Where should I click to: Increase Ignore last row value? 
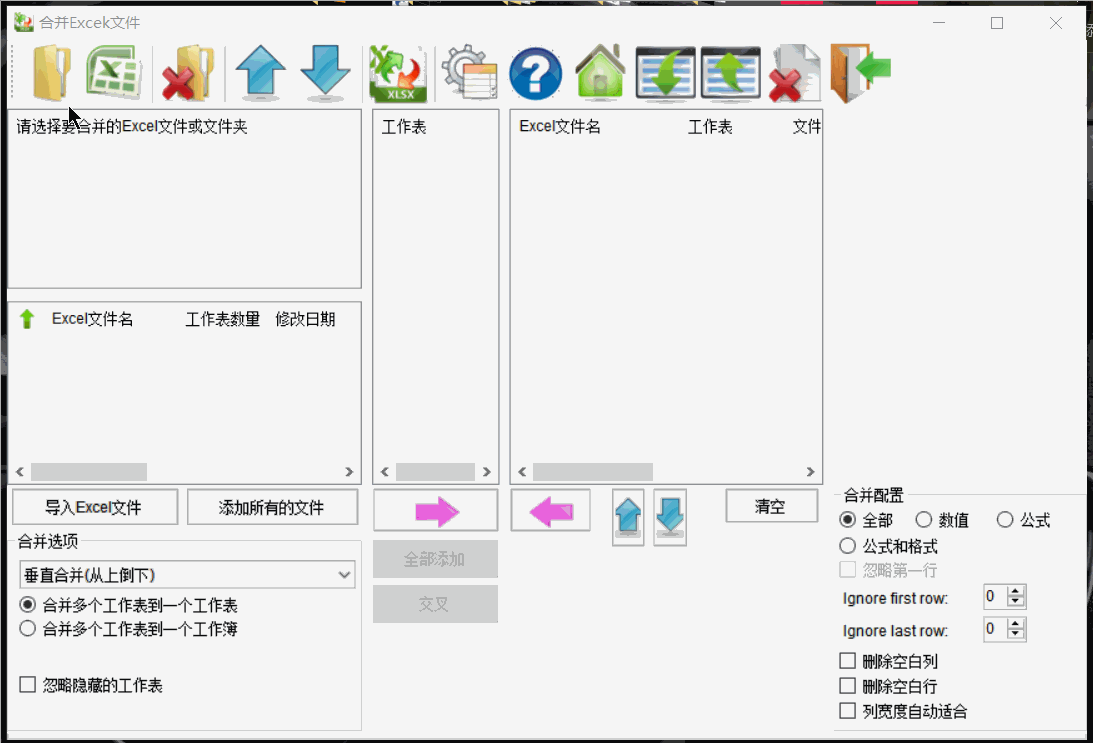(1016, 625)
